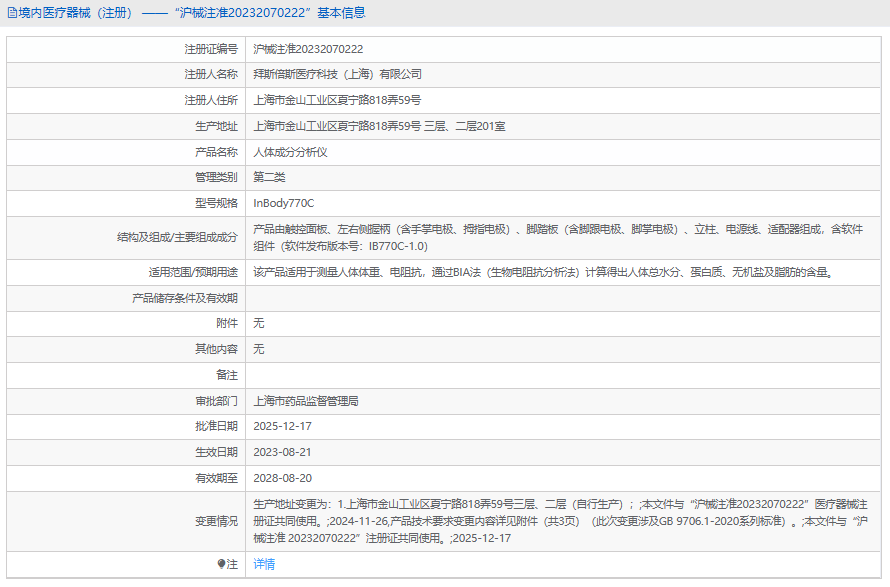Click effective date 2023-08-21
Image resolution: width=890 pixels, height=587 pixels.
[x=282, y=452]
